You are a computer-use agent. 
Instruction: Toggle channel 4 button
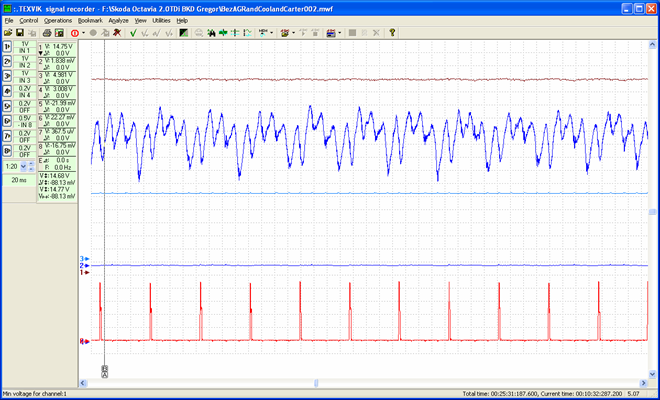(x=7, y=91)
